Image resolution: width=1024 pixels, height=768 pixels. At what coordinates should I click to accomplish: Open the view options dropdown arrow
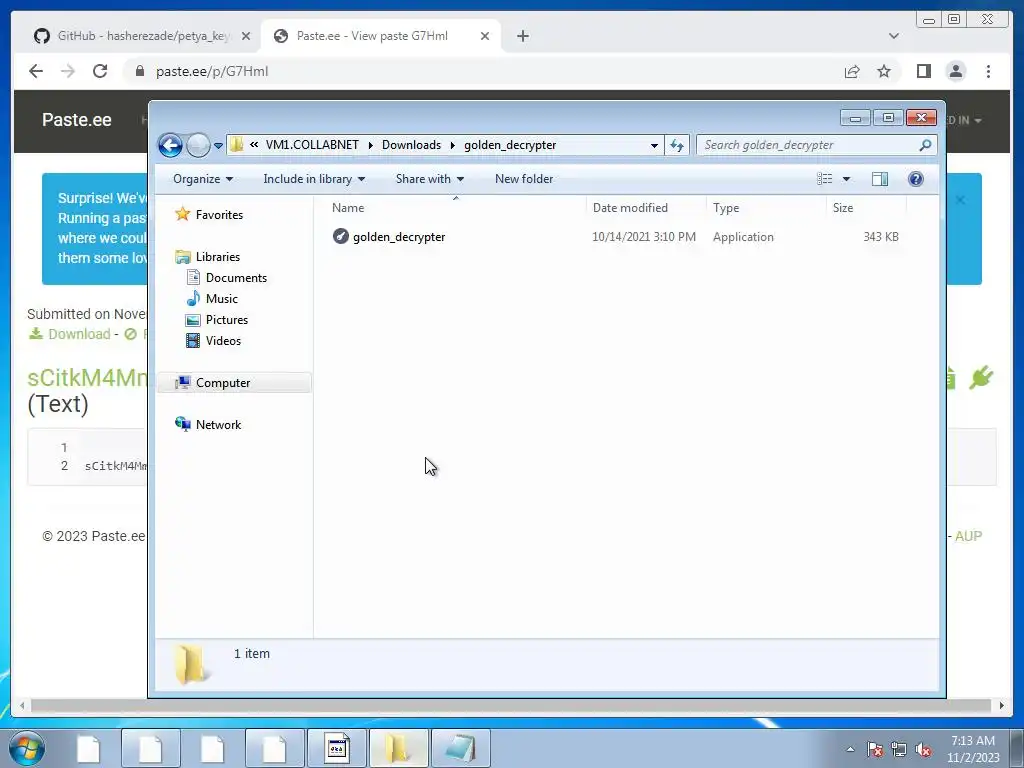[x=846, y=179]
